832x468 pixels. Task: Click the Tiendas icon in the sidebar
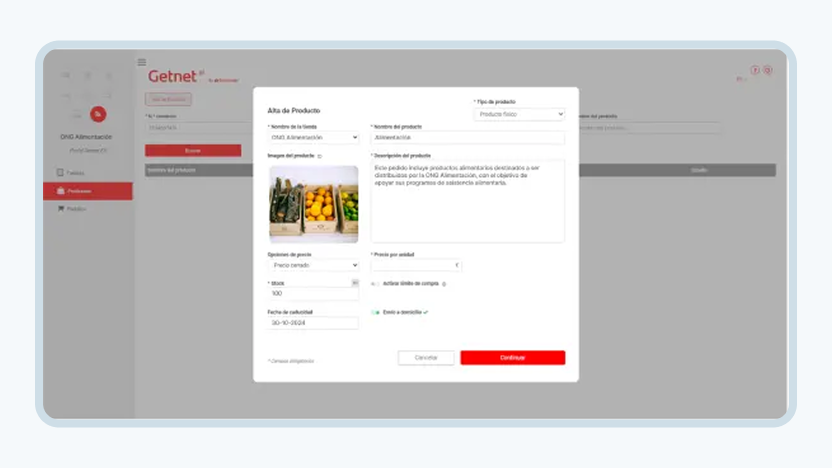point(60,172)
